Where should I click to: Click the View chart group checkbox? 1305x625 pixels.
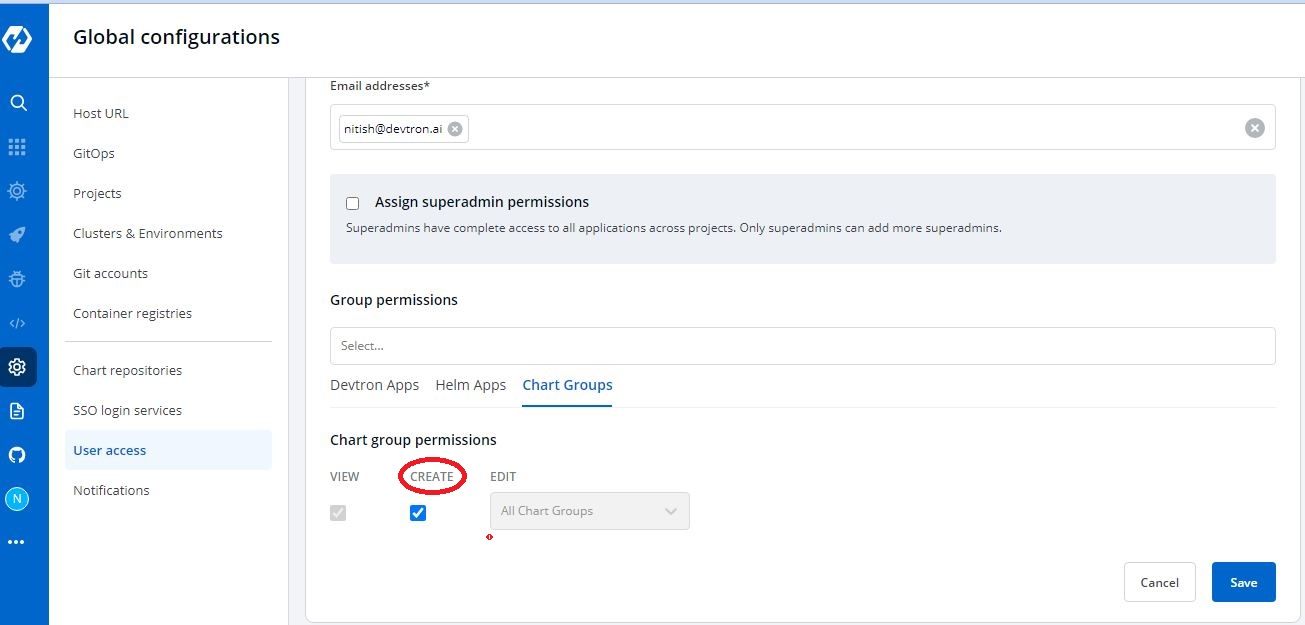click(x=338, y=513)
